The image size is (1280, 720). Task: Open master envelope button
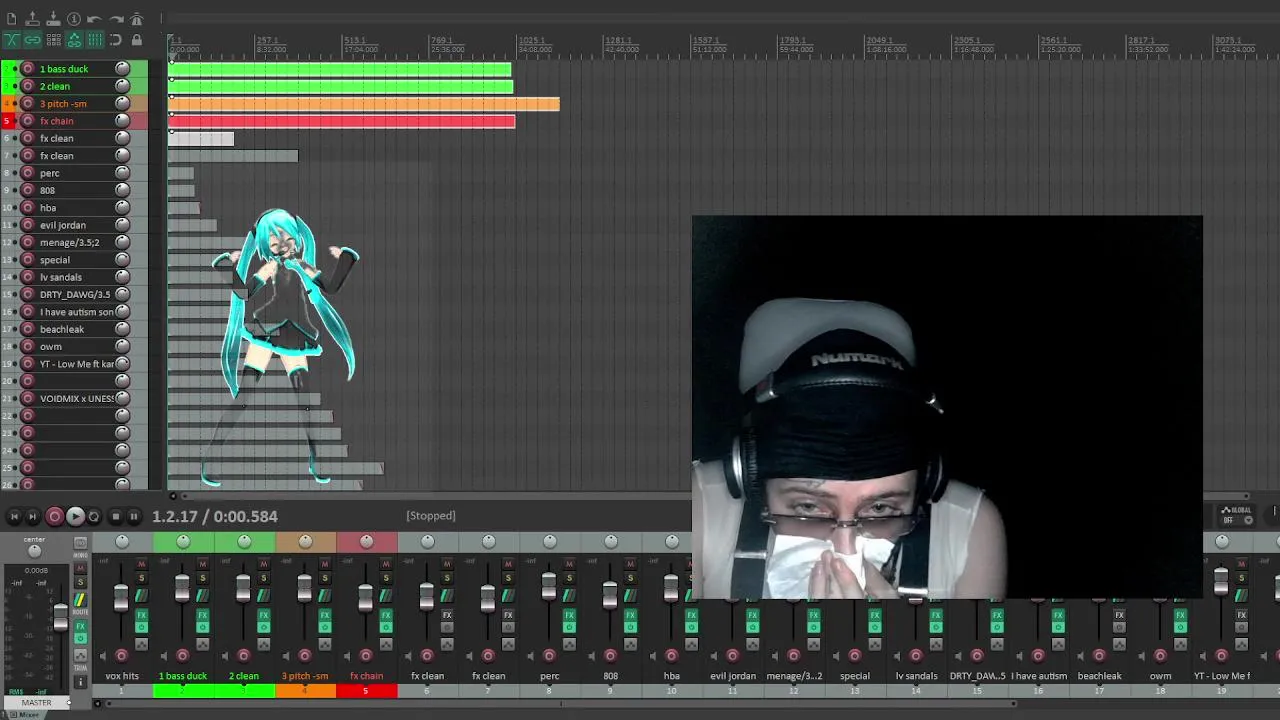[x=80, y=655]
